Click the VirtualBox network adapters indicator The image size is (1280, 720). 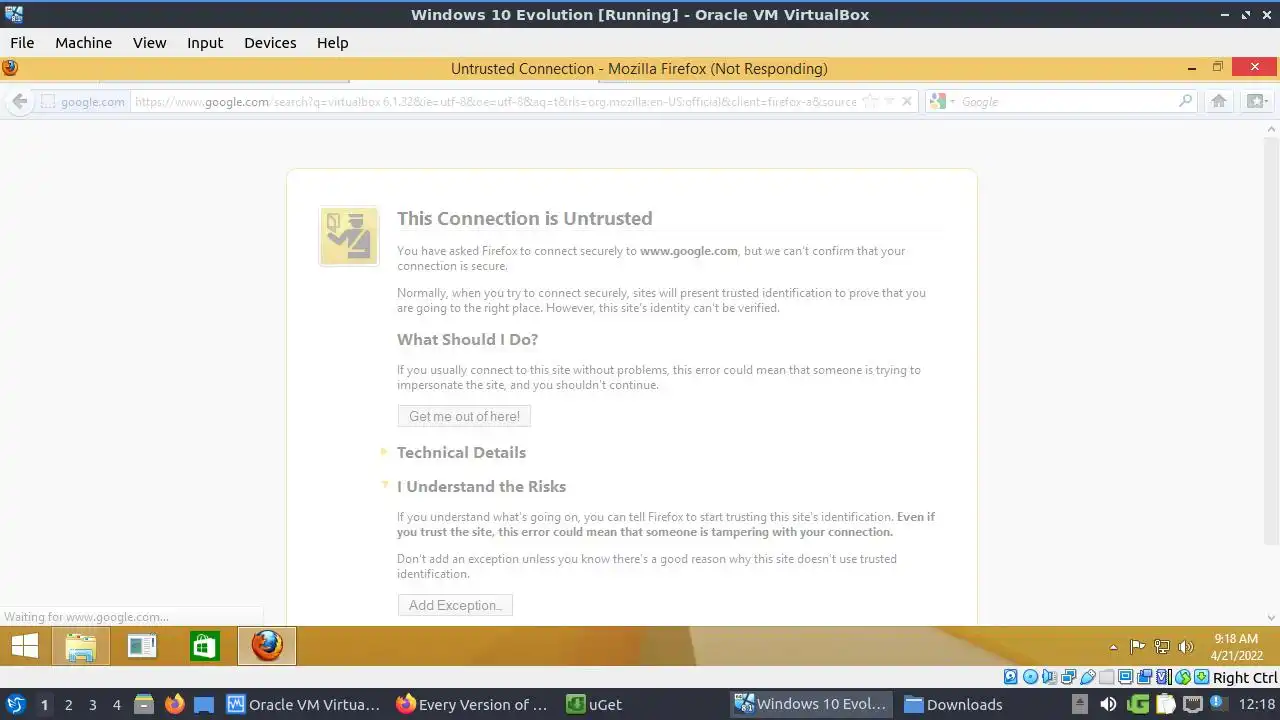[x=1068, y=677]
